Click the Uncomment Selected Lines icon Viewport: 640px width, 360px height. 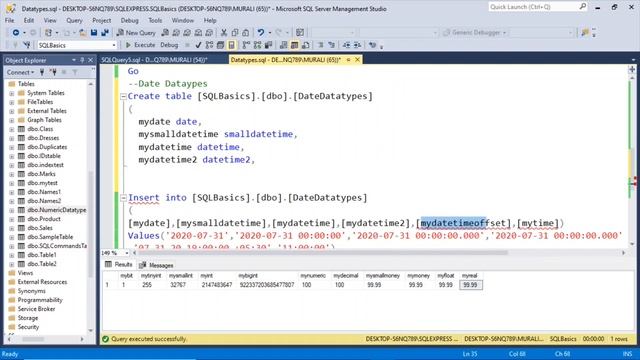[x=331, y=45]
